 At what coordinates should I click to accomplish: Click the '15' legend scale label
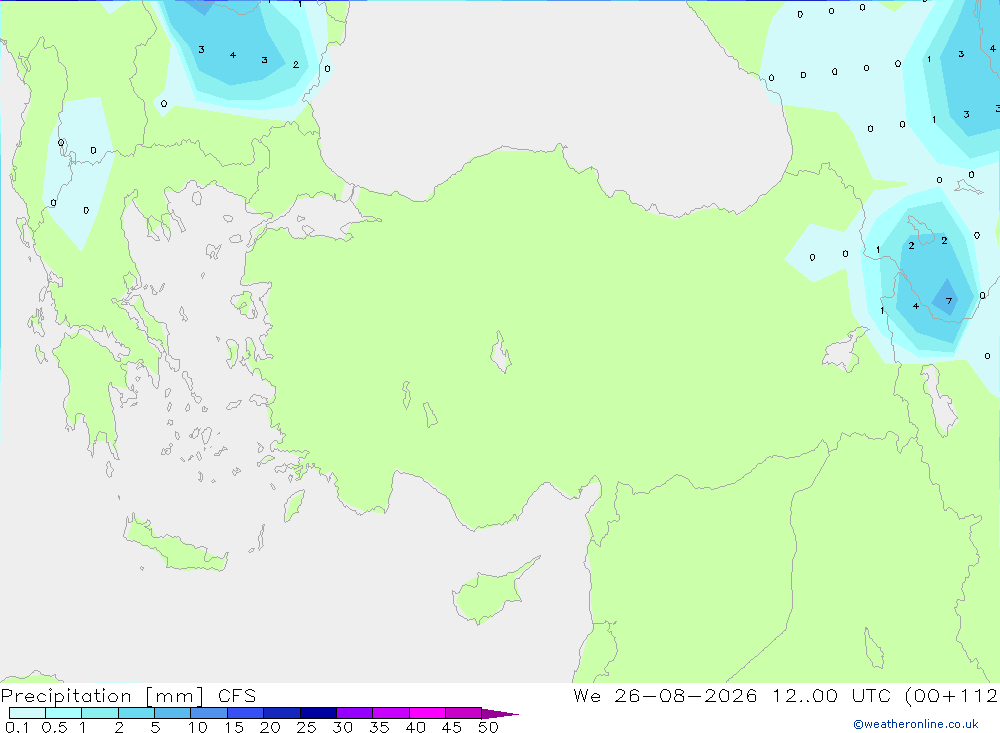234,727
